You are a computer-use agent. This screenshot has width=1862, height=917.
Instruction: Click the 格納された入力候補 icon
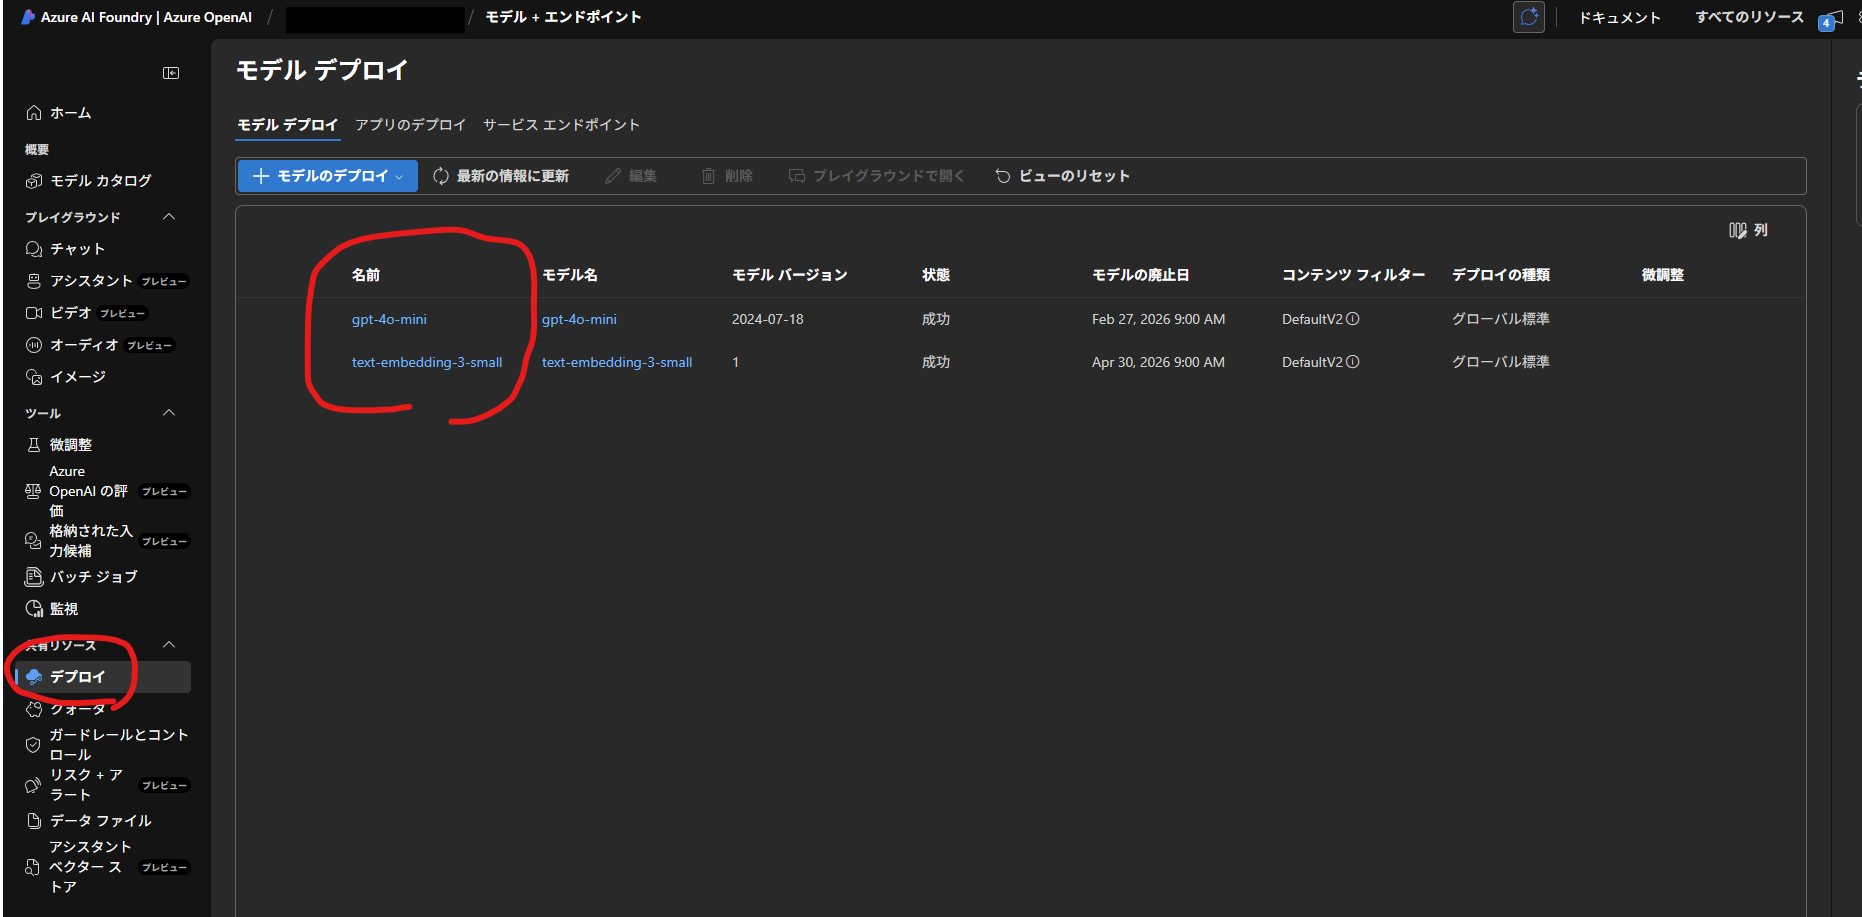(x=33, y=541)
